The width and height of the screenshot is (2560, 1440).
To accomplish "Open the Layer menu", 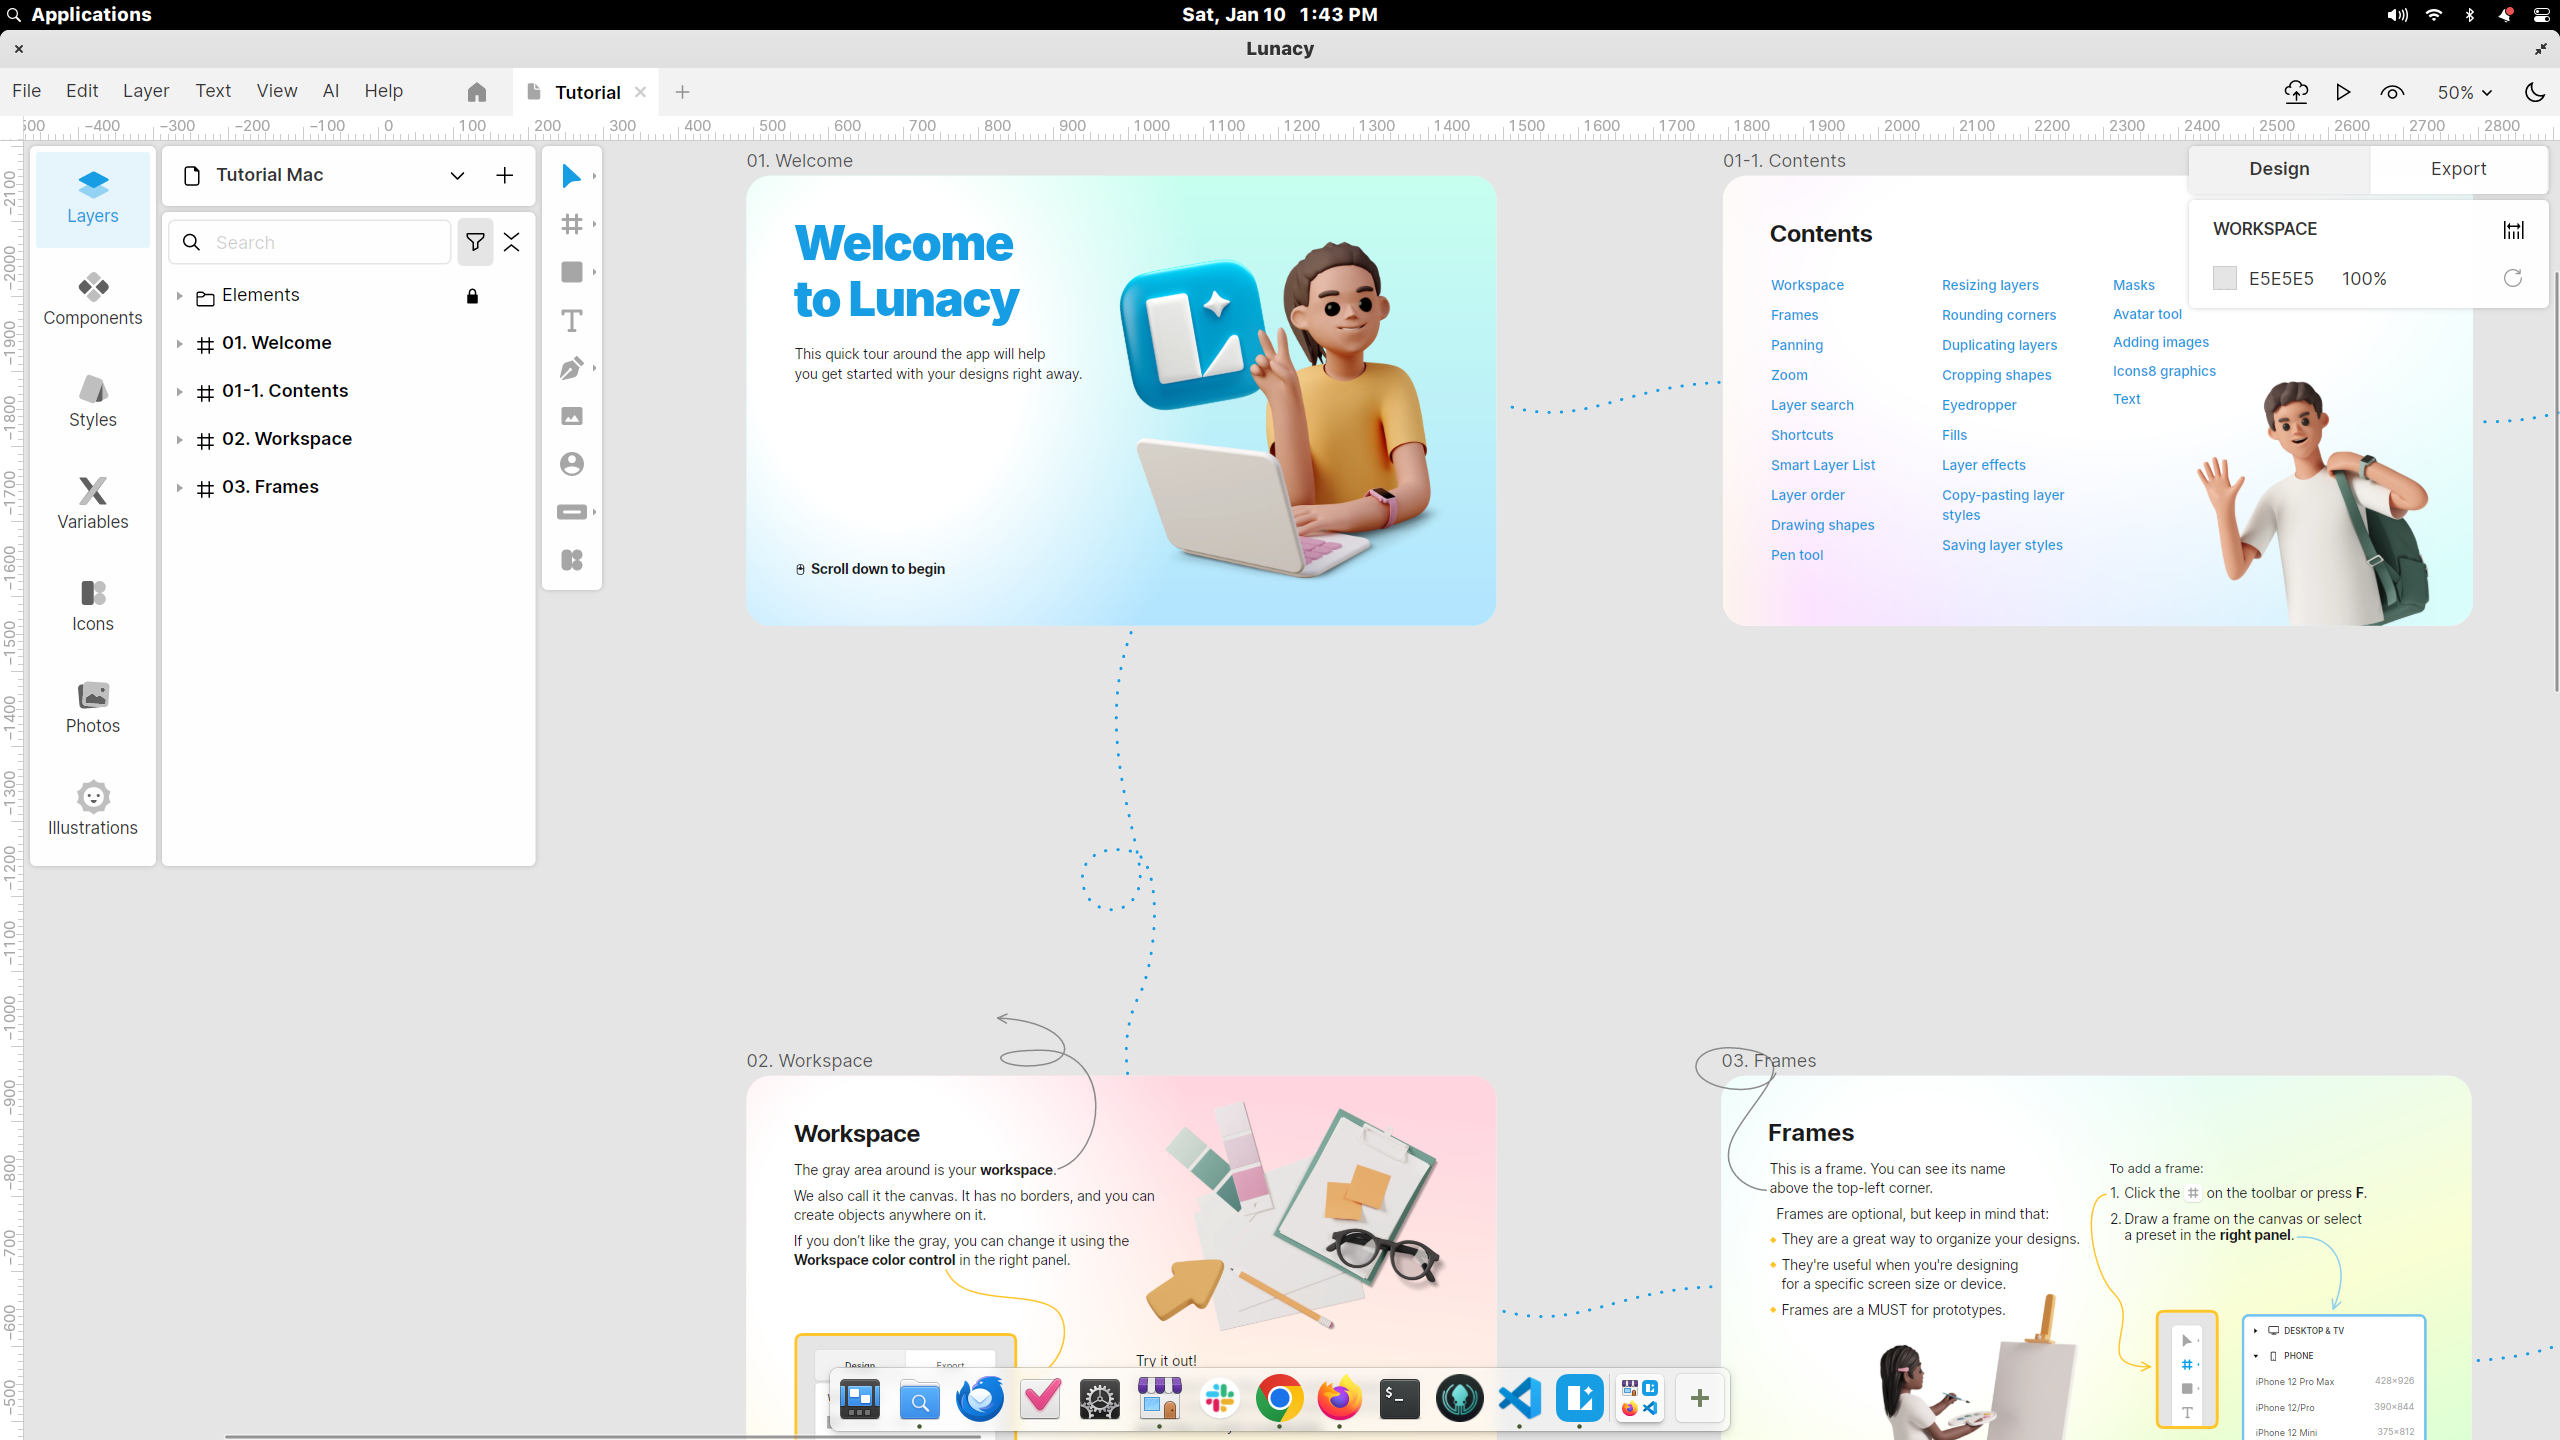I will click(146, 90).
